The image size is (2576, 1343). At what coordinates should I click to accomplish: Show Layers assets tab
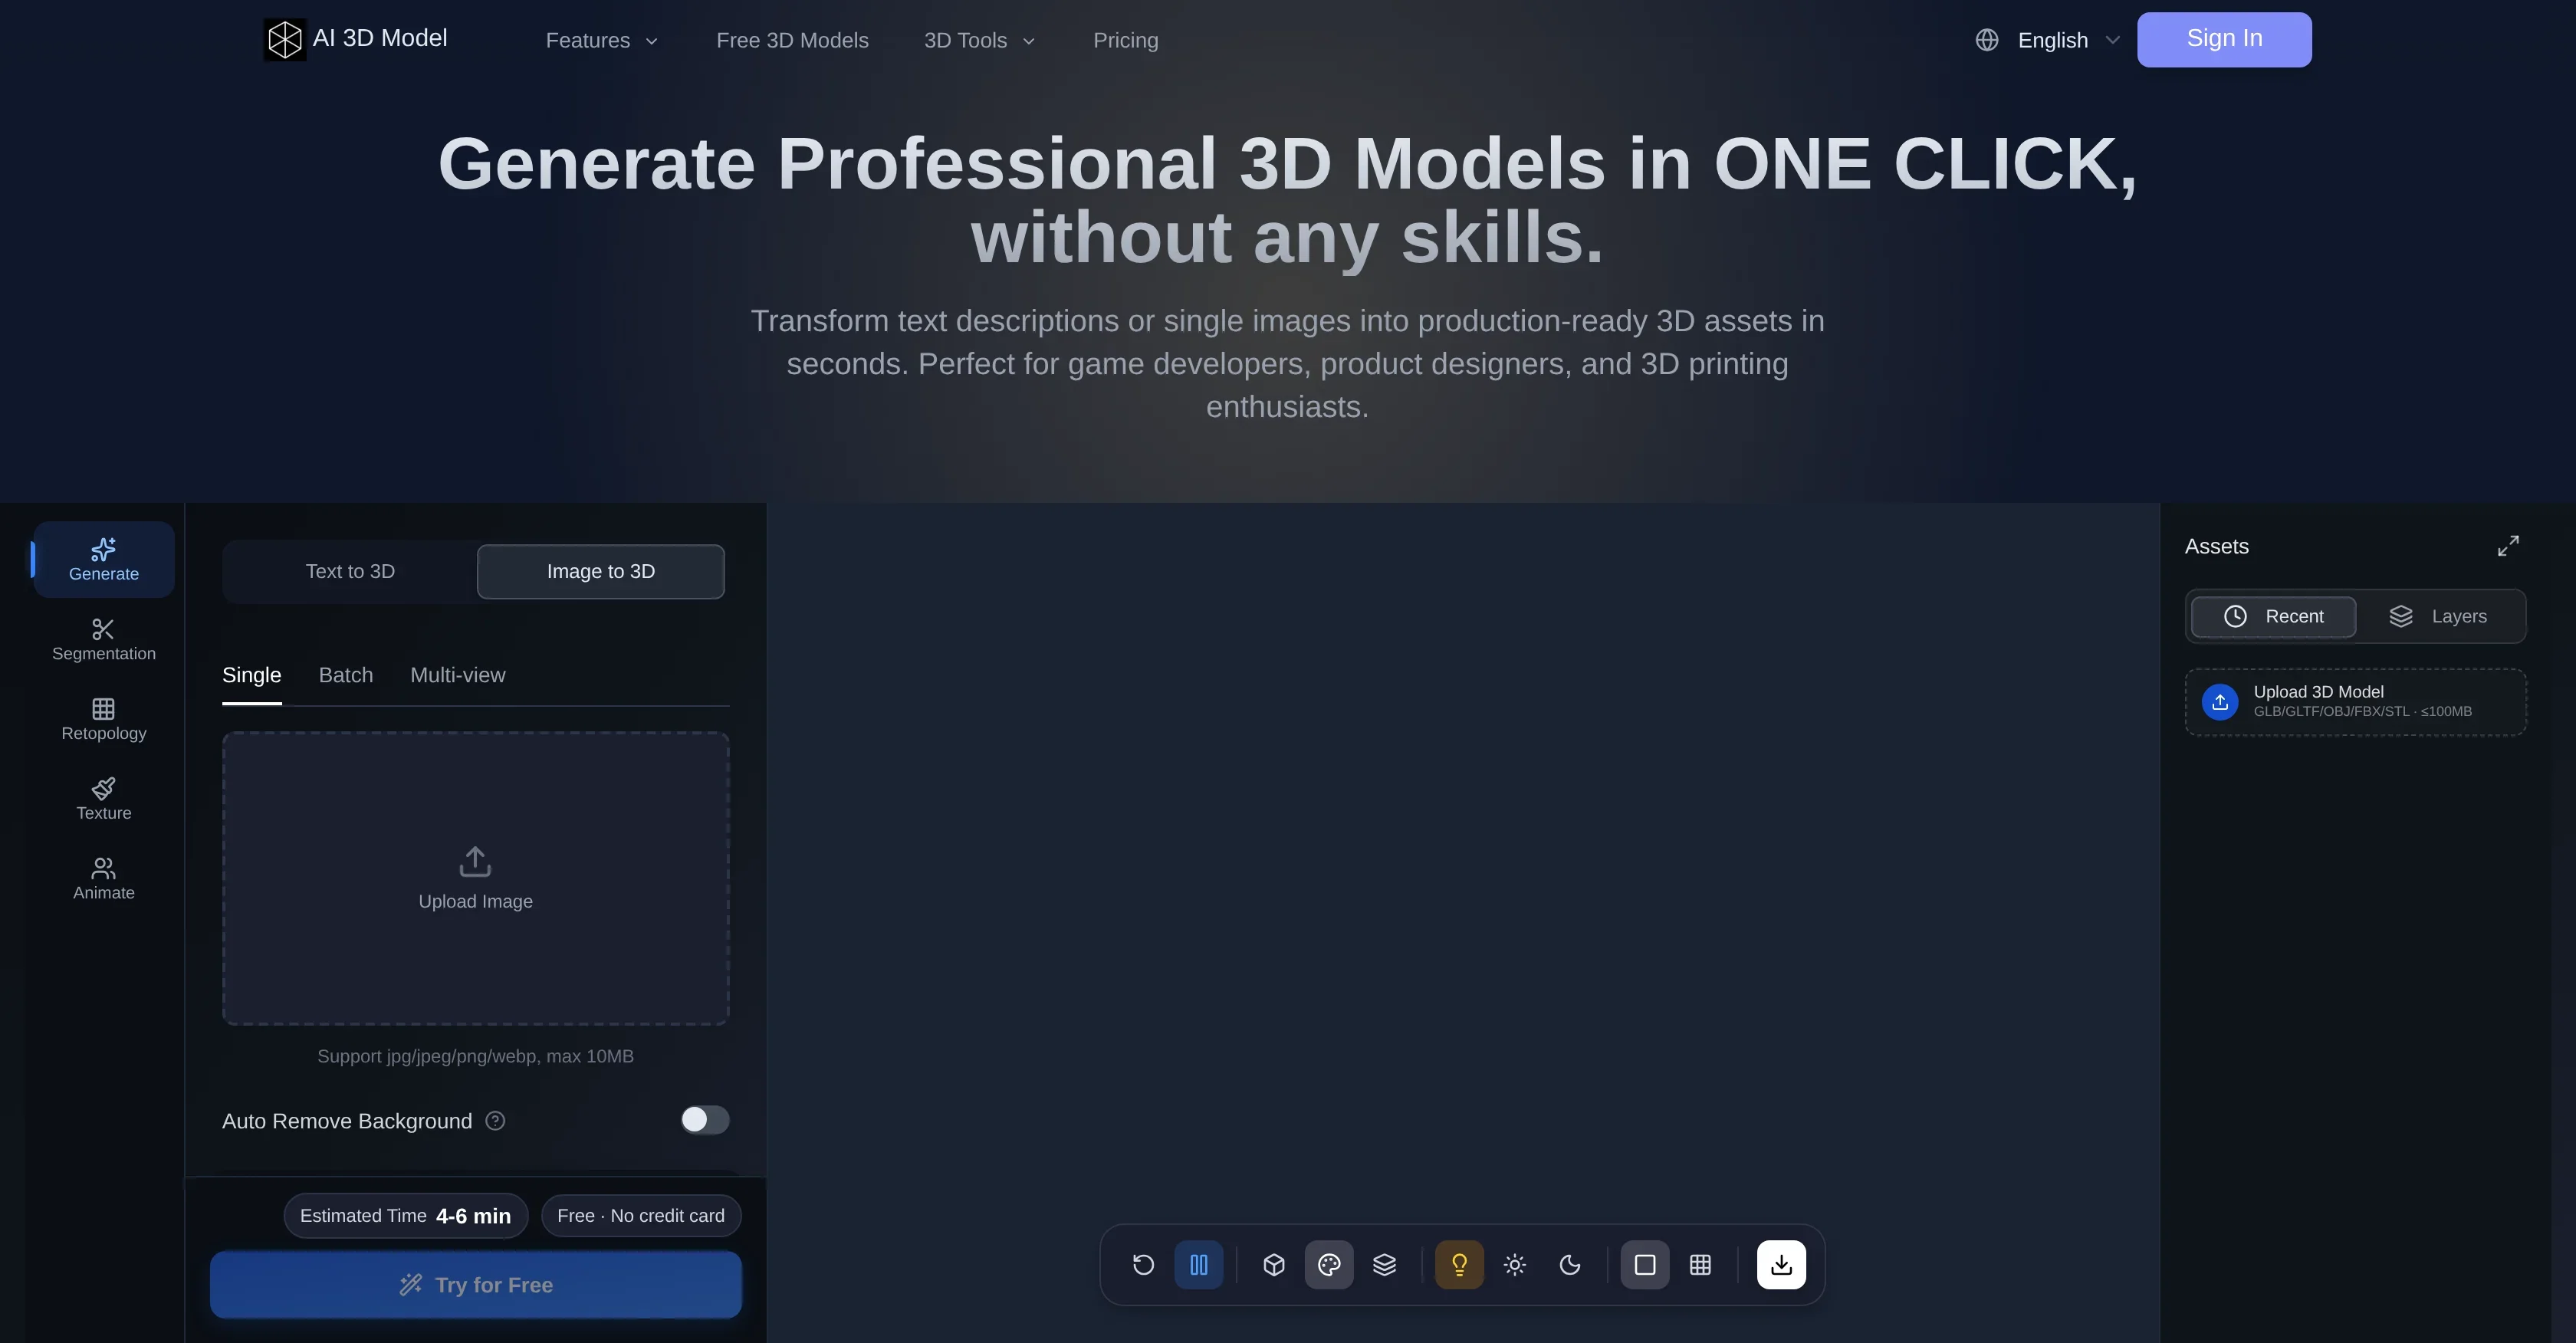click(x=2438, y=616)
